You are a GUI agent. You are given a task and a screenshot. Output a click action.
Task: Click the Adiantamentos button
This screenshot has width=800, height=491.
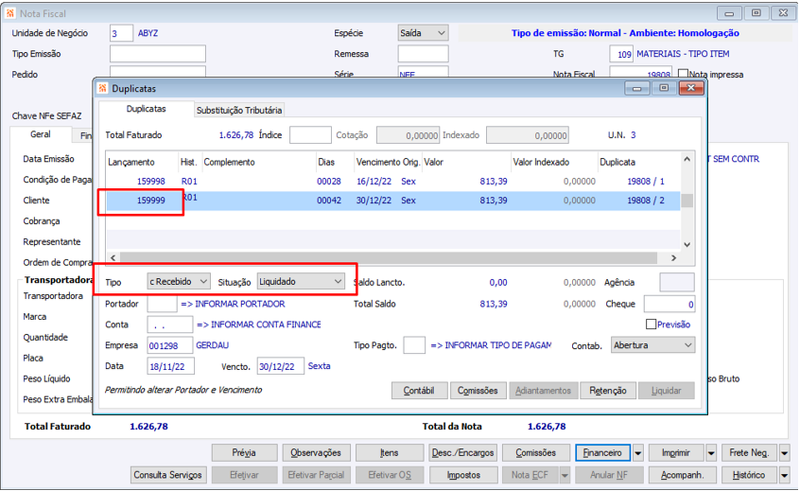tap(543, 390)
